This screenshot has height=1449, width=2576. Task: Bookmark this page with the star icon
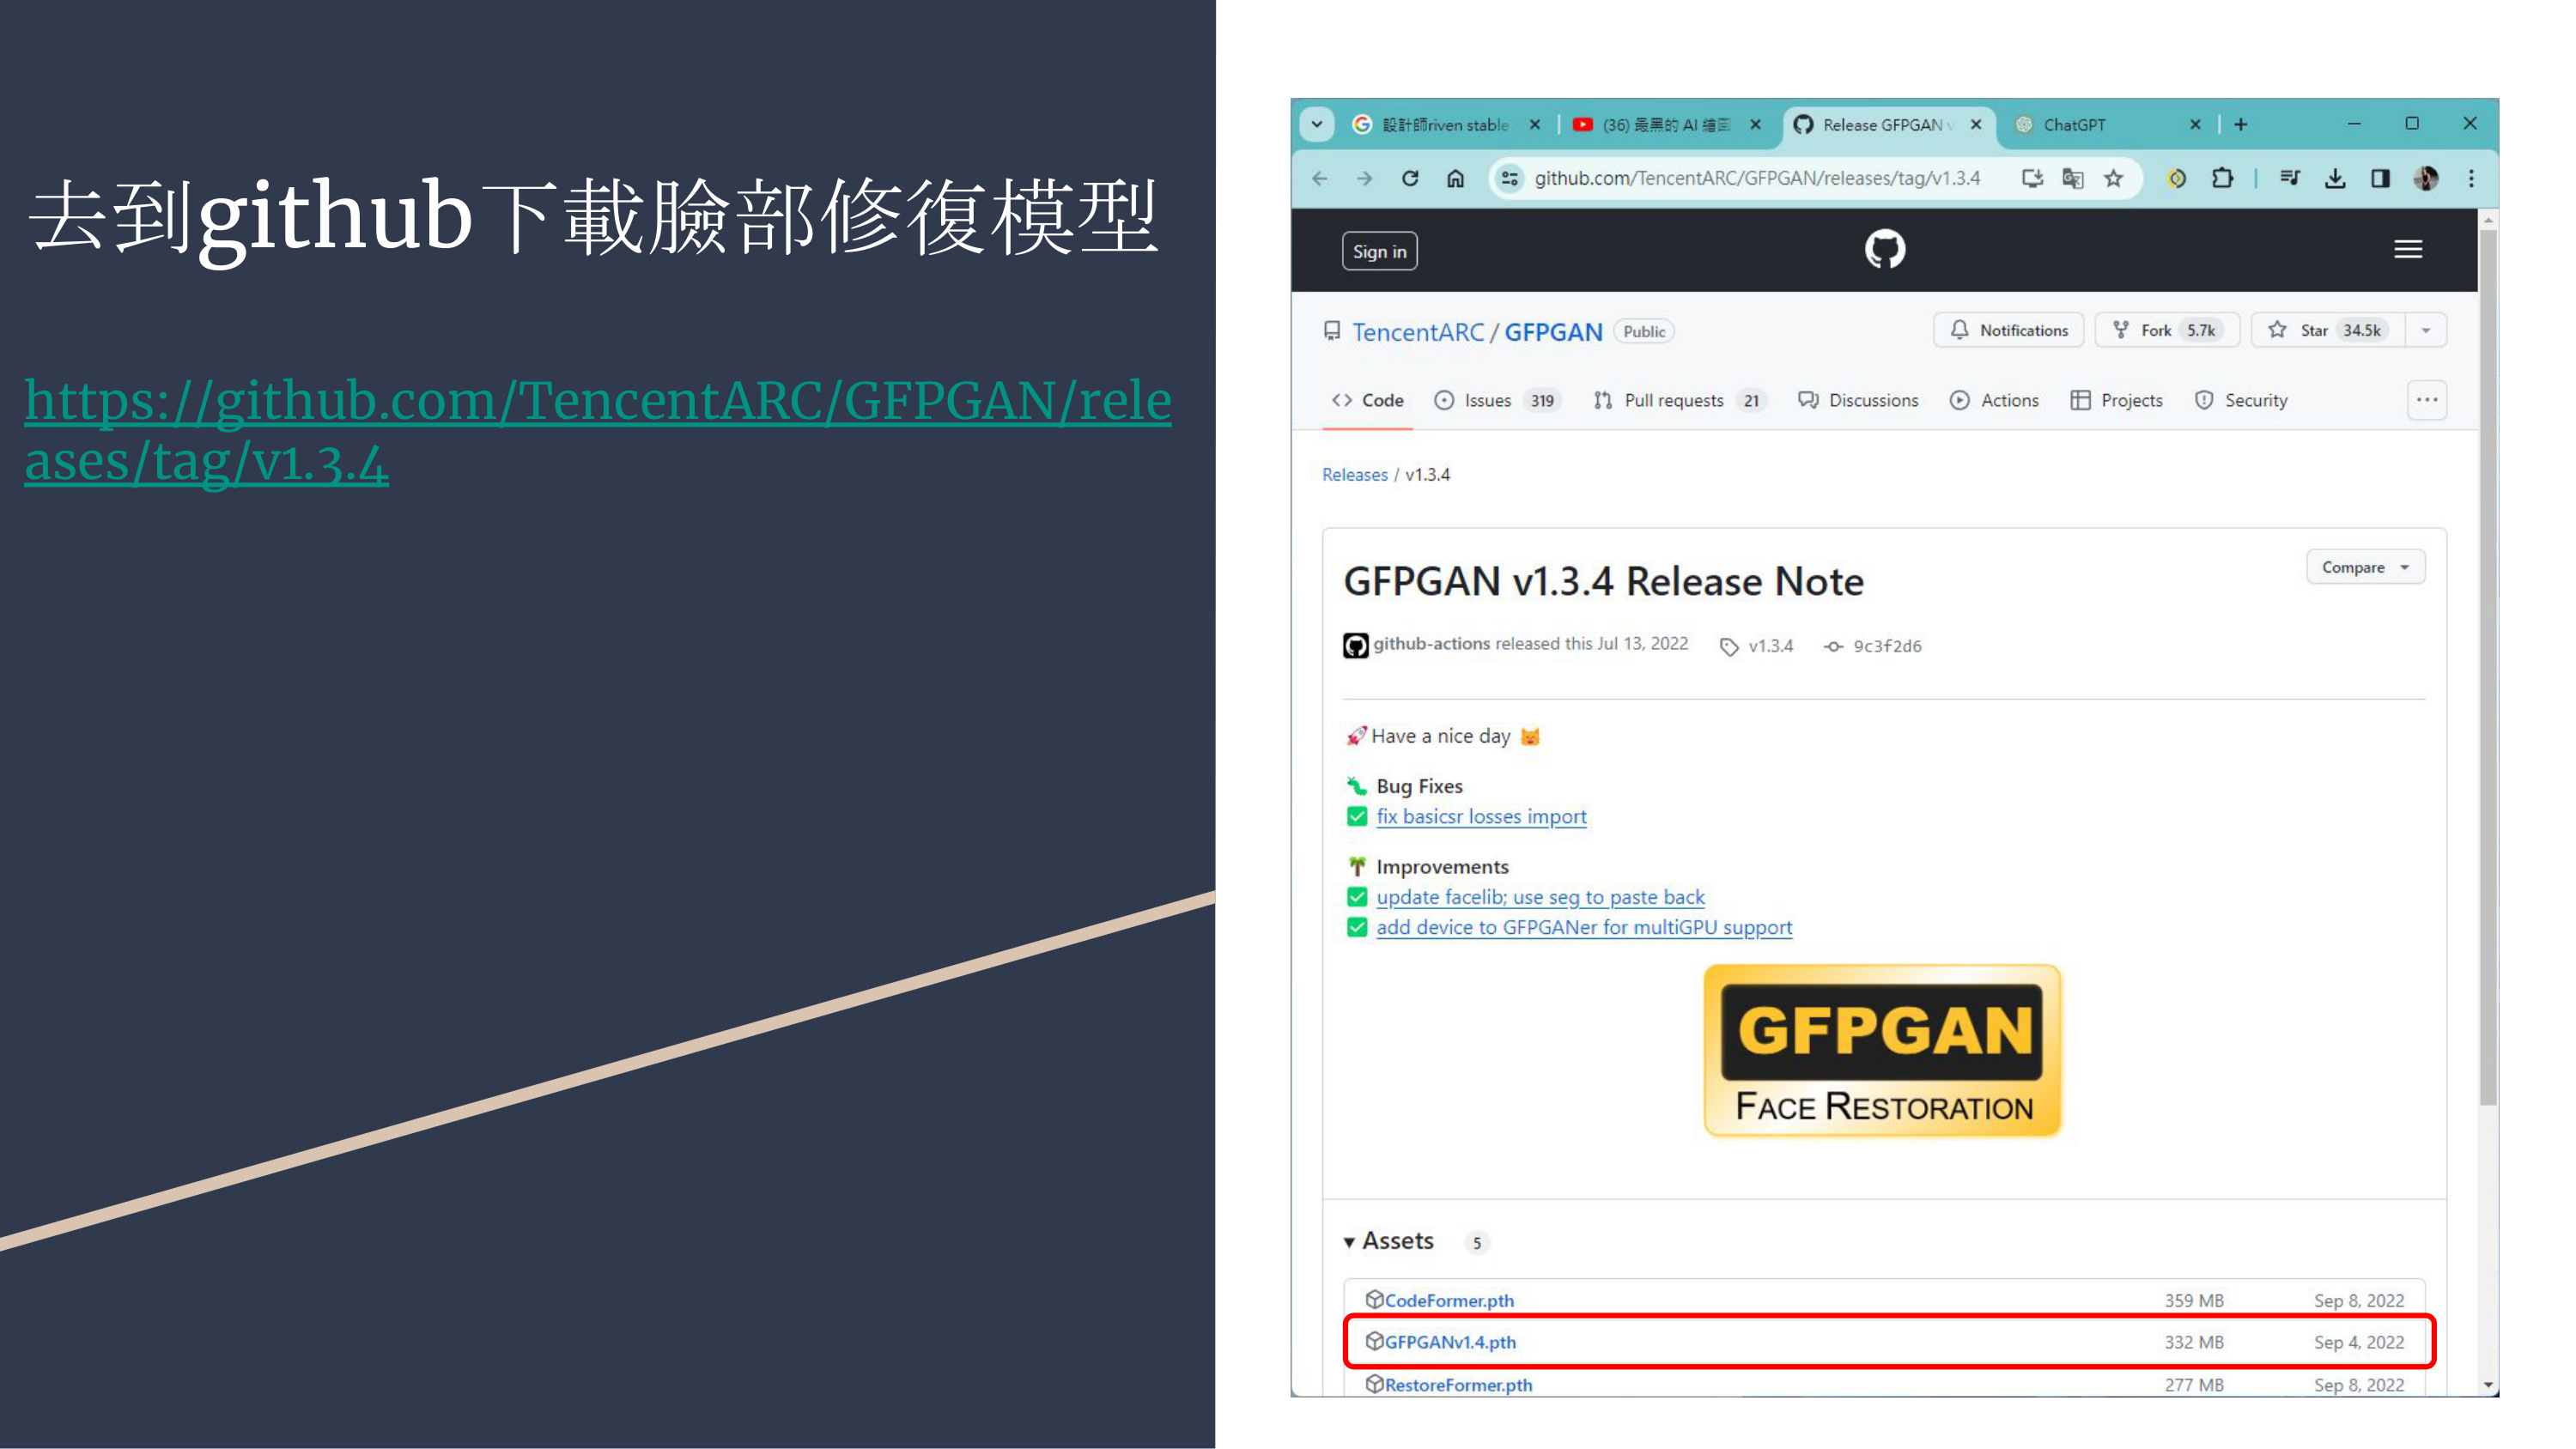[x=2113, y=178]
